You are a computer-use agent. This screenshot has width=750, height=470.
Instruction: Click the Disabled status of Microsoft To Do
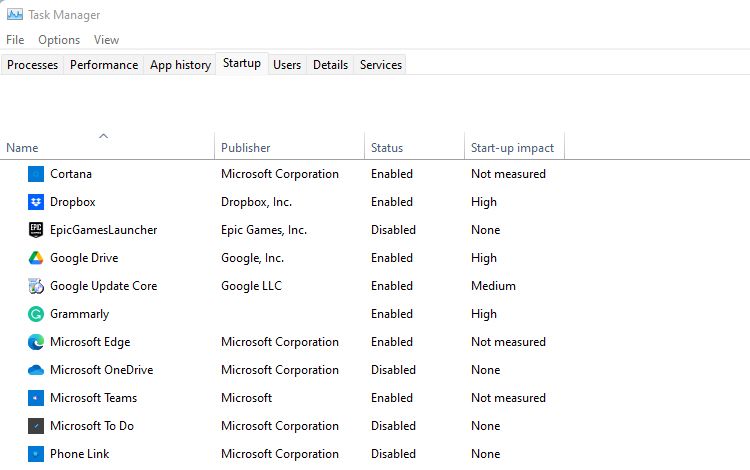(393, 426)
